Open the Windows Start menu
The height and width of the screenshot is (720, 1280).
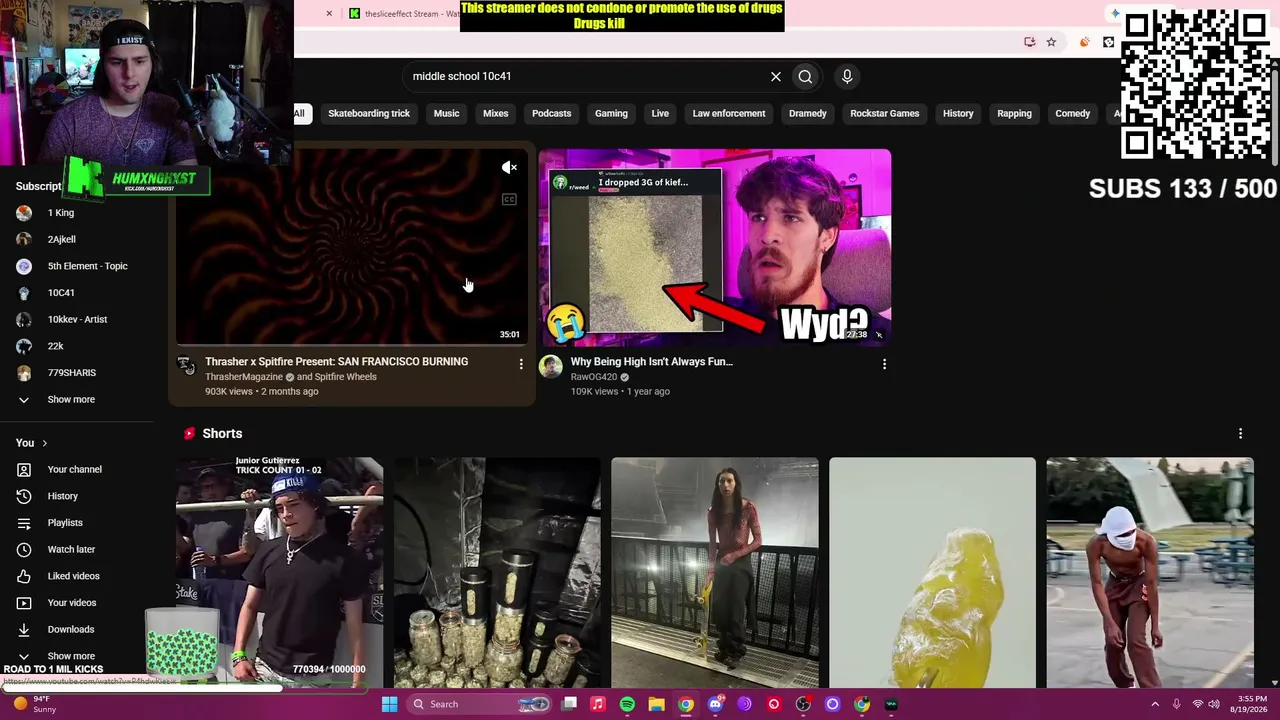(x=389, y=704)
